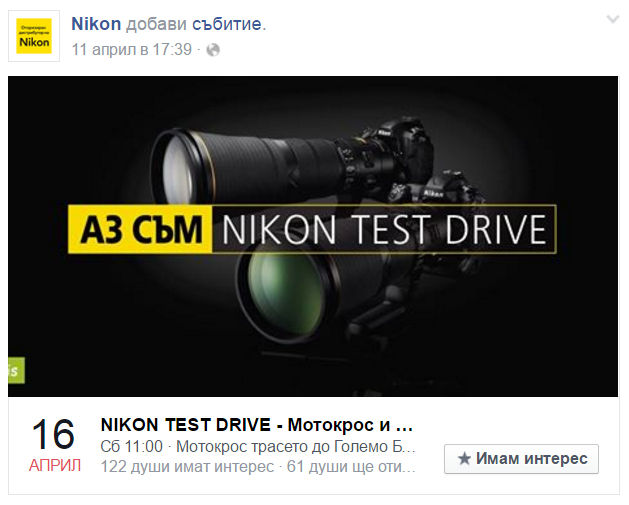Click the event location 'Мотокрос трасето до Големо Б...'
Viewport: 629px width, 505px height.
click(x=296, y=446)
